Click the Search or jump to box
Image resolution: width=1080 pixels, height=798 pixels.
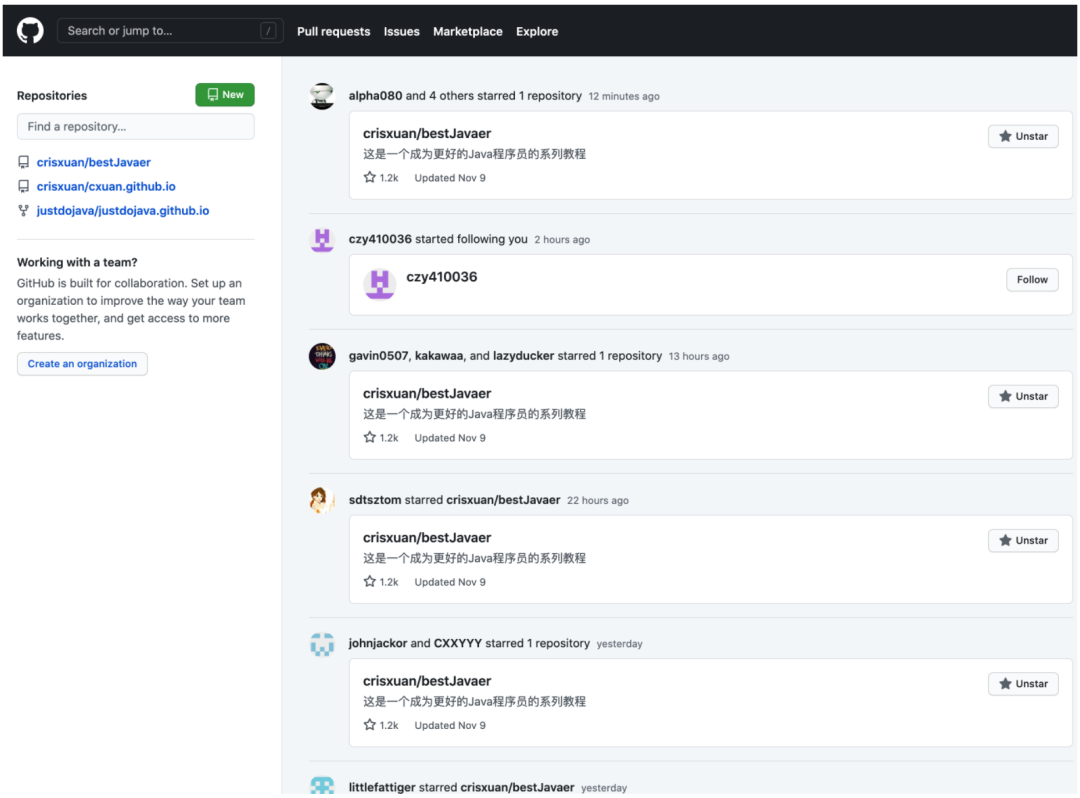[170, 31]
